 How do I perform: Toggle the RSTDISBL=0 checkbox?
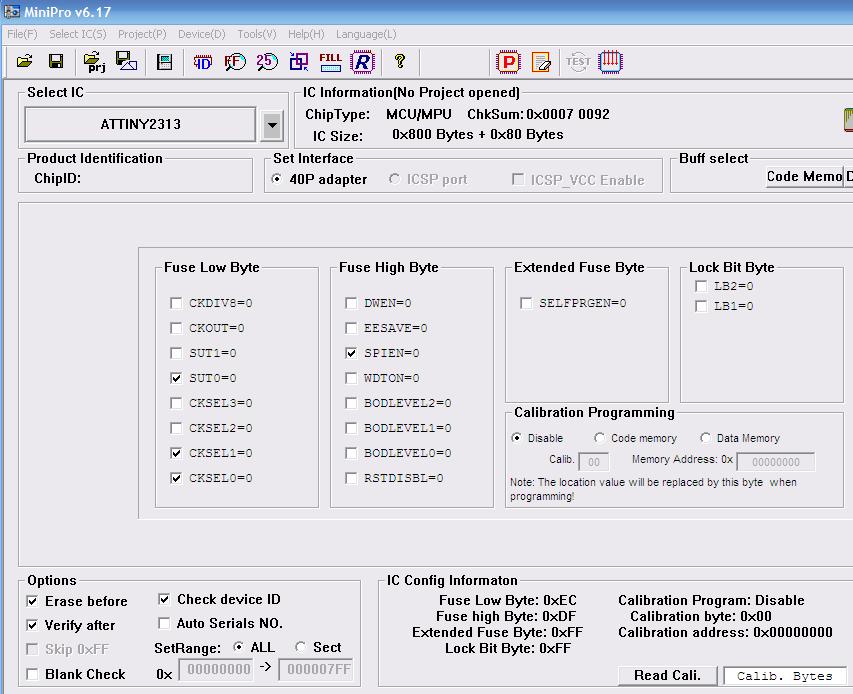pos(351,478)
